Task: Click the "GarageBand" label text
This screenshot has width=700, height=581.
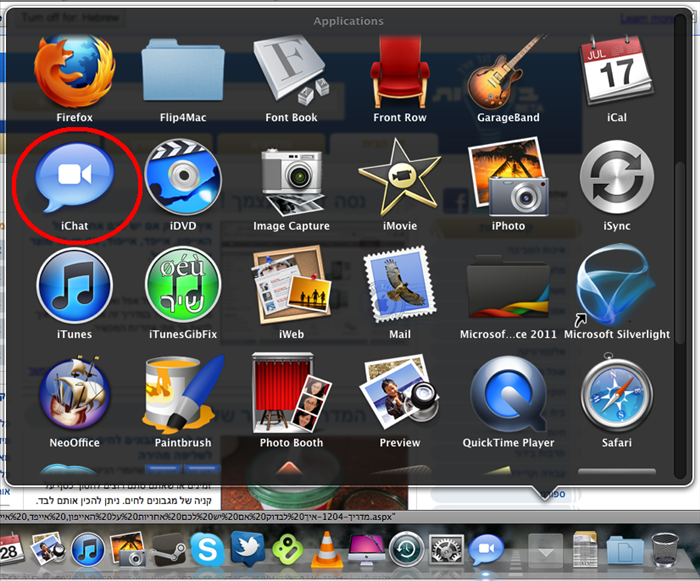Action: point(508,117)
